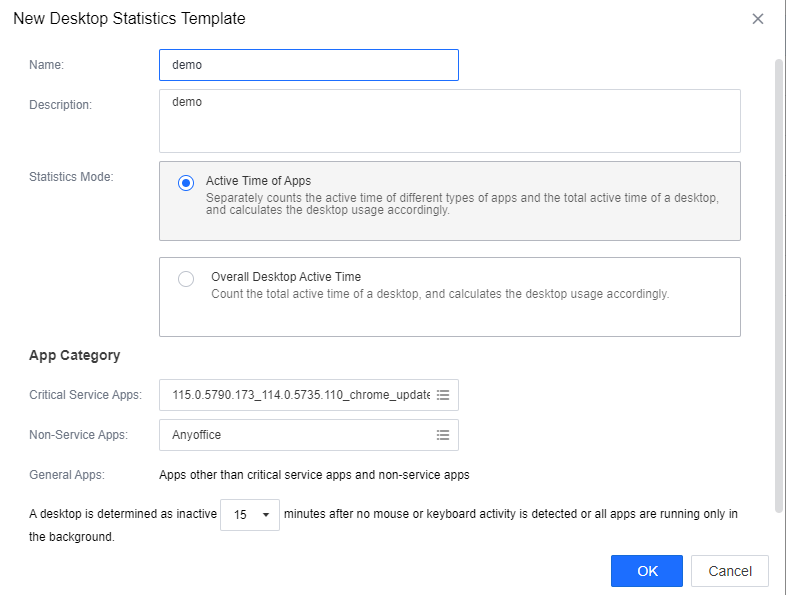Viewport: 786px width, 595px height.
Task: Click the General Apps explanation text
Action: [x=314, y=475]
